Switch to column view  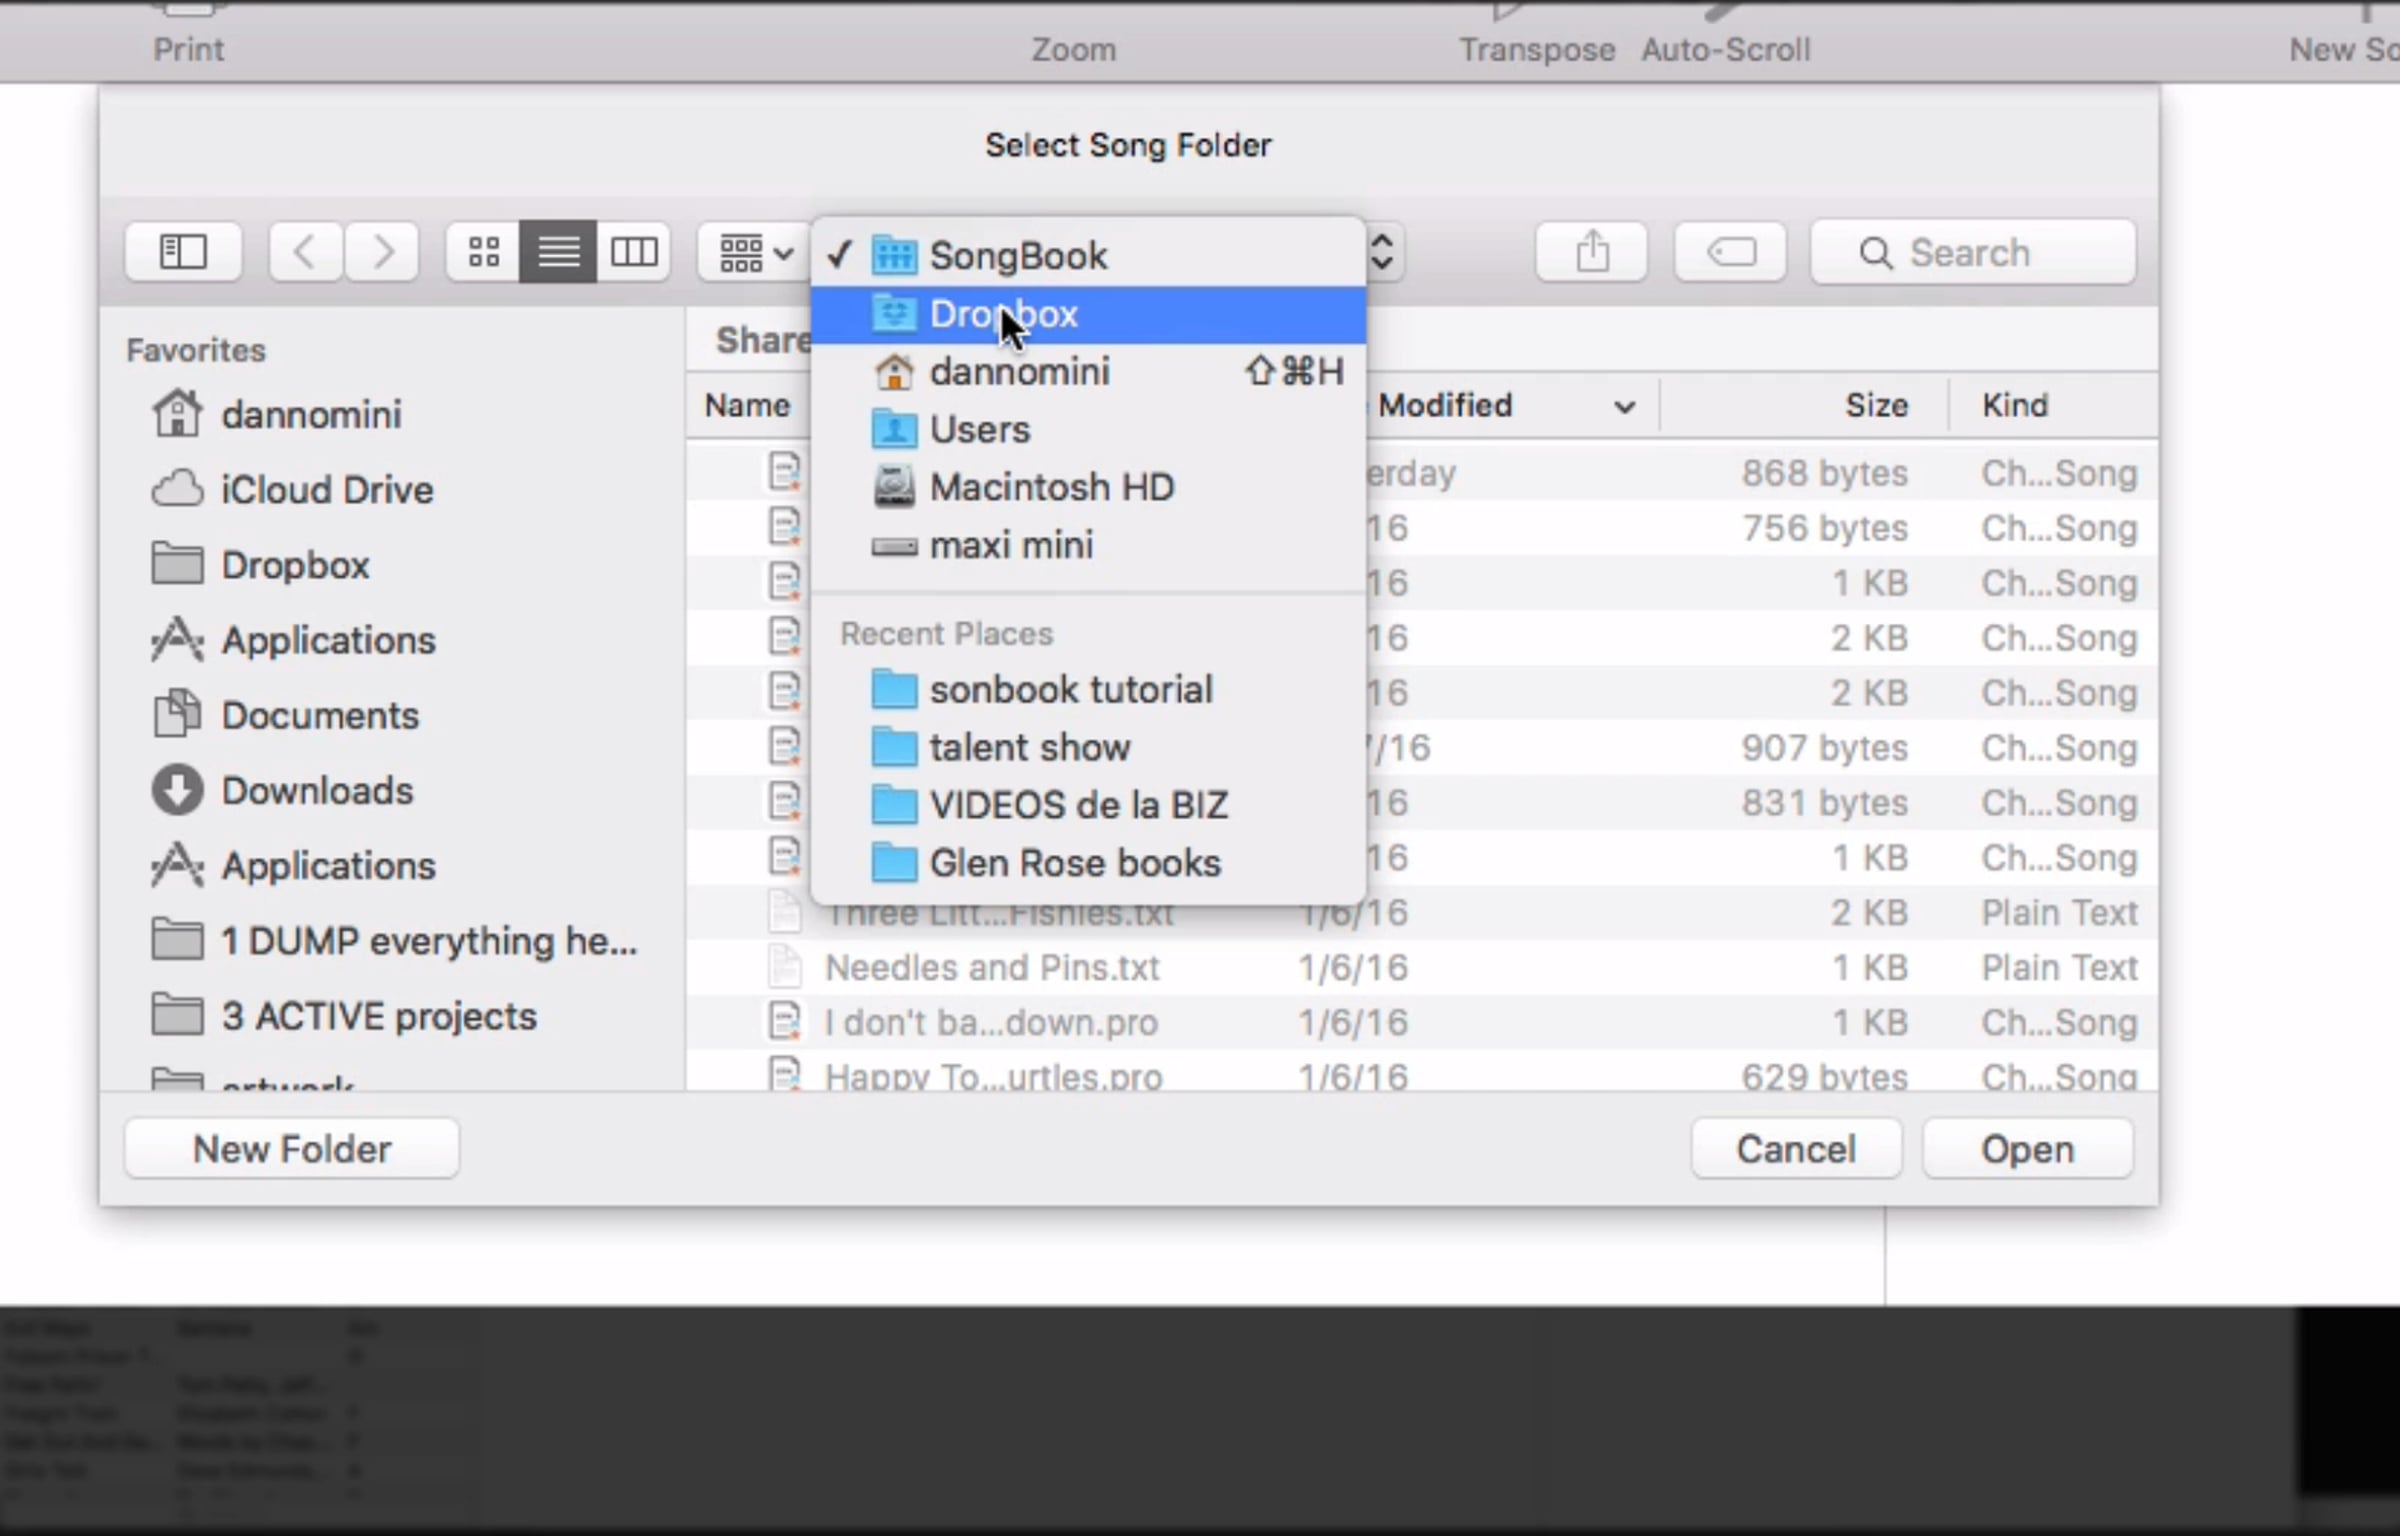pyautogui.click(x=634, y=252)
